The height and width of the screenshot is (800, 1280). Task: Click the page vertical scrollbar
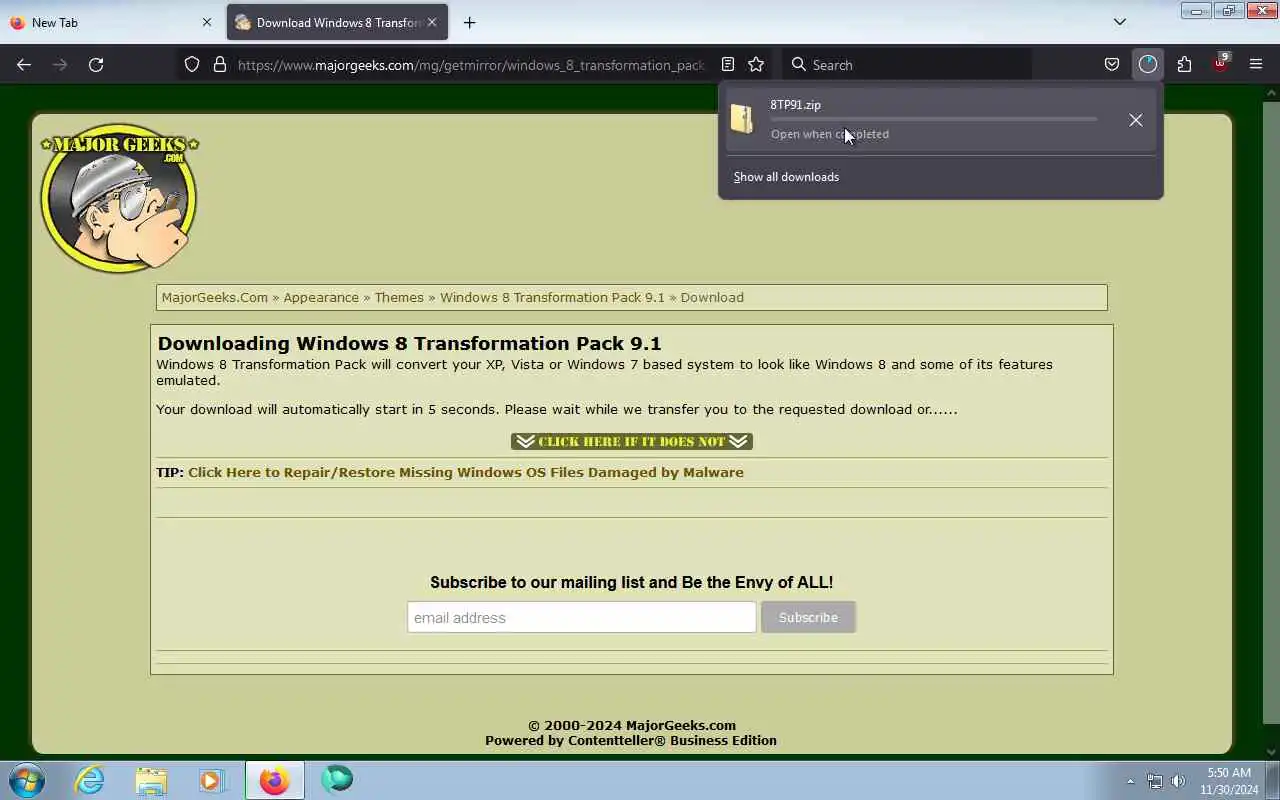point(1271,412)
